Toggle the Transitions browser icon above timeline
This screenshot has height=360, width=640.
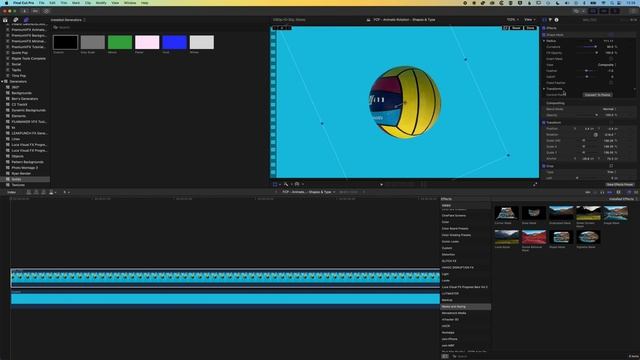pyautogui.click(x=636, y=192)
